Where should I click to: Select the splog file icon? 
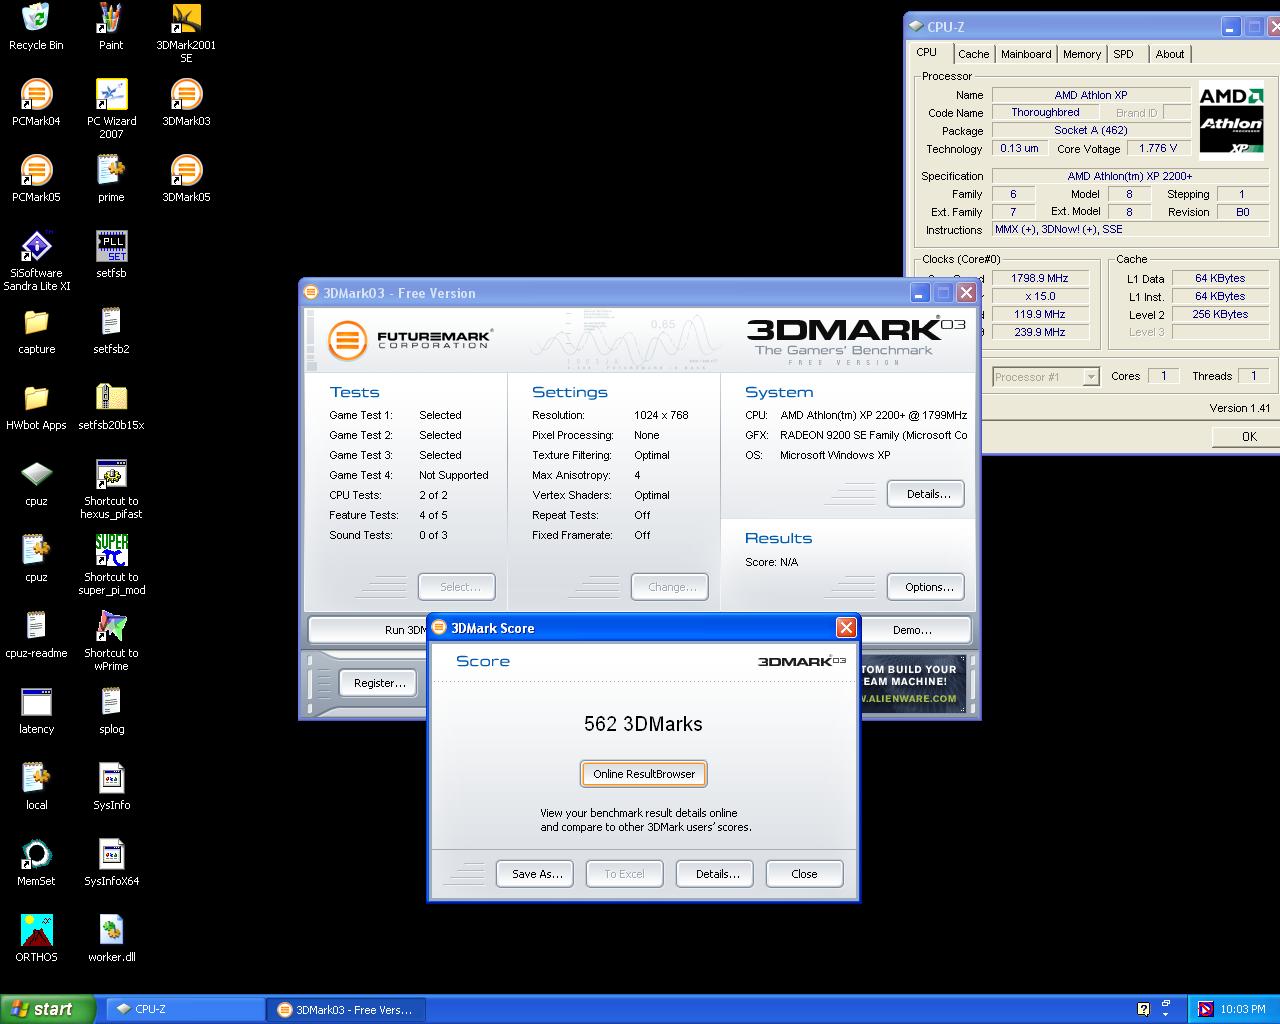coord(111,711)
